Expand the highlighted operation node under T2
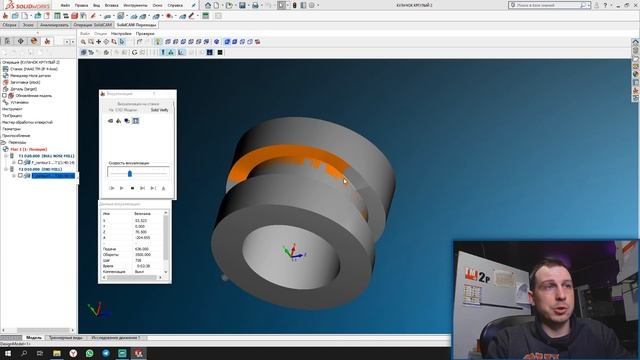 point(14,176)
